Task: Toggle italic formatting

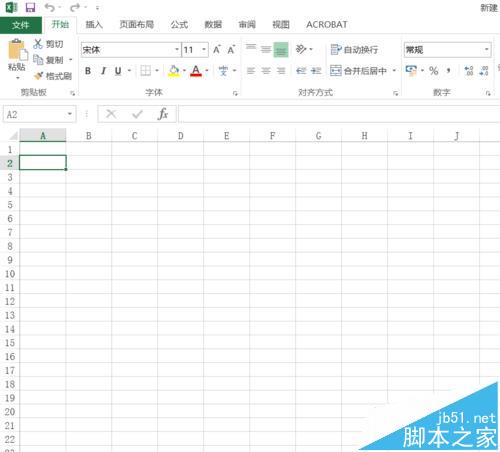Action: point(103,71)
